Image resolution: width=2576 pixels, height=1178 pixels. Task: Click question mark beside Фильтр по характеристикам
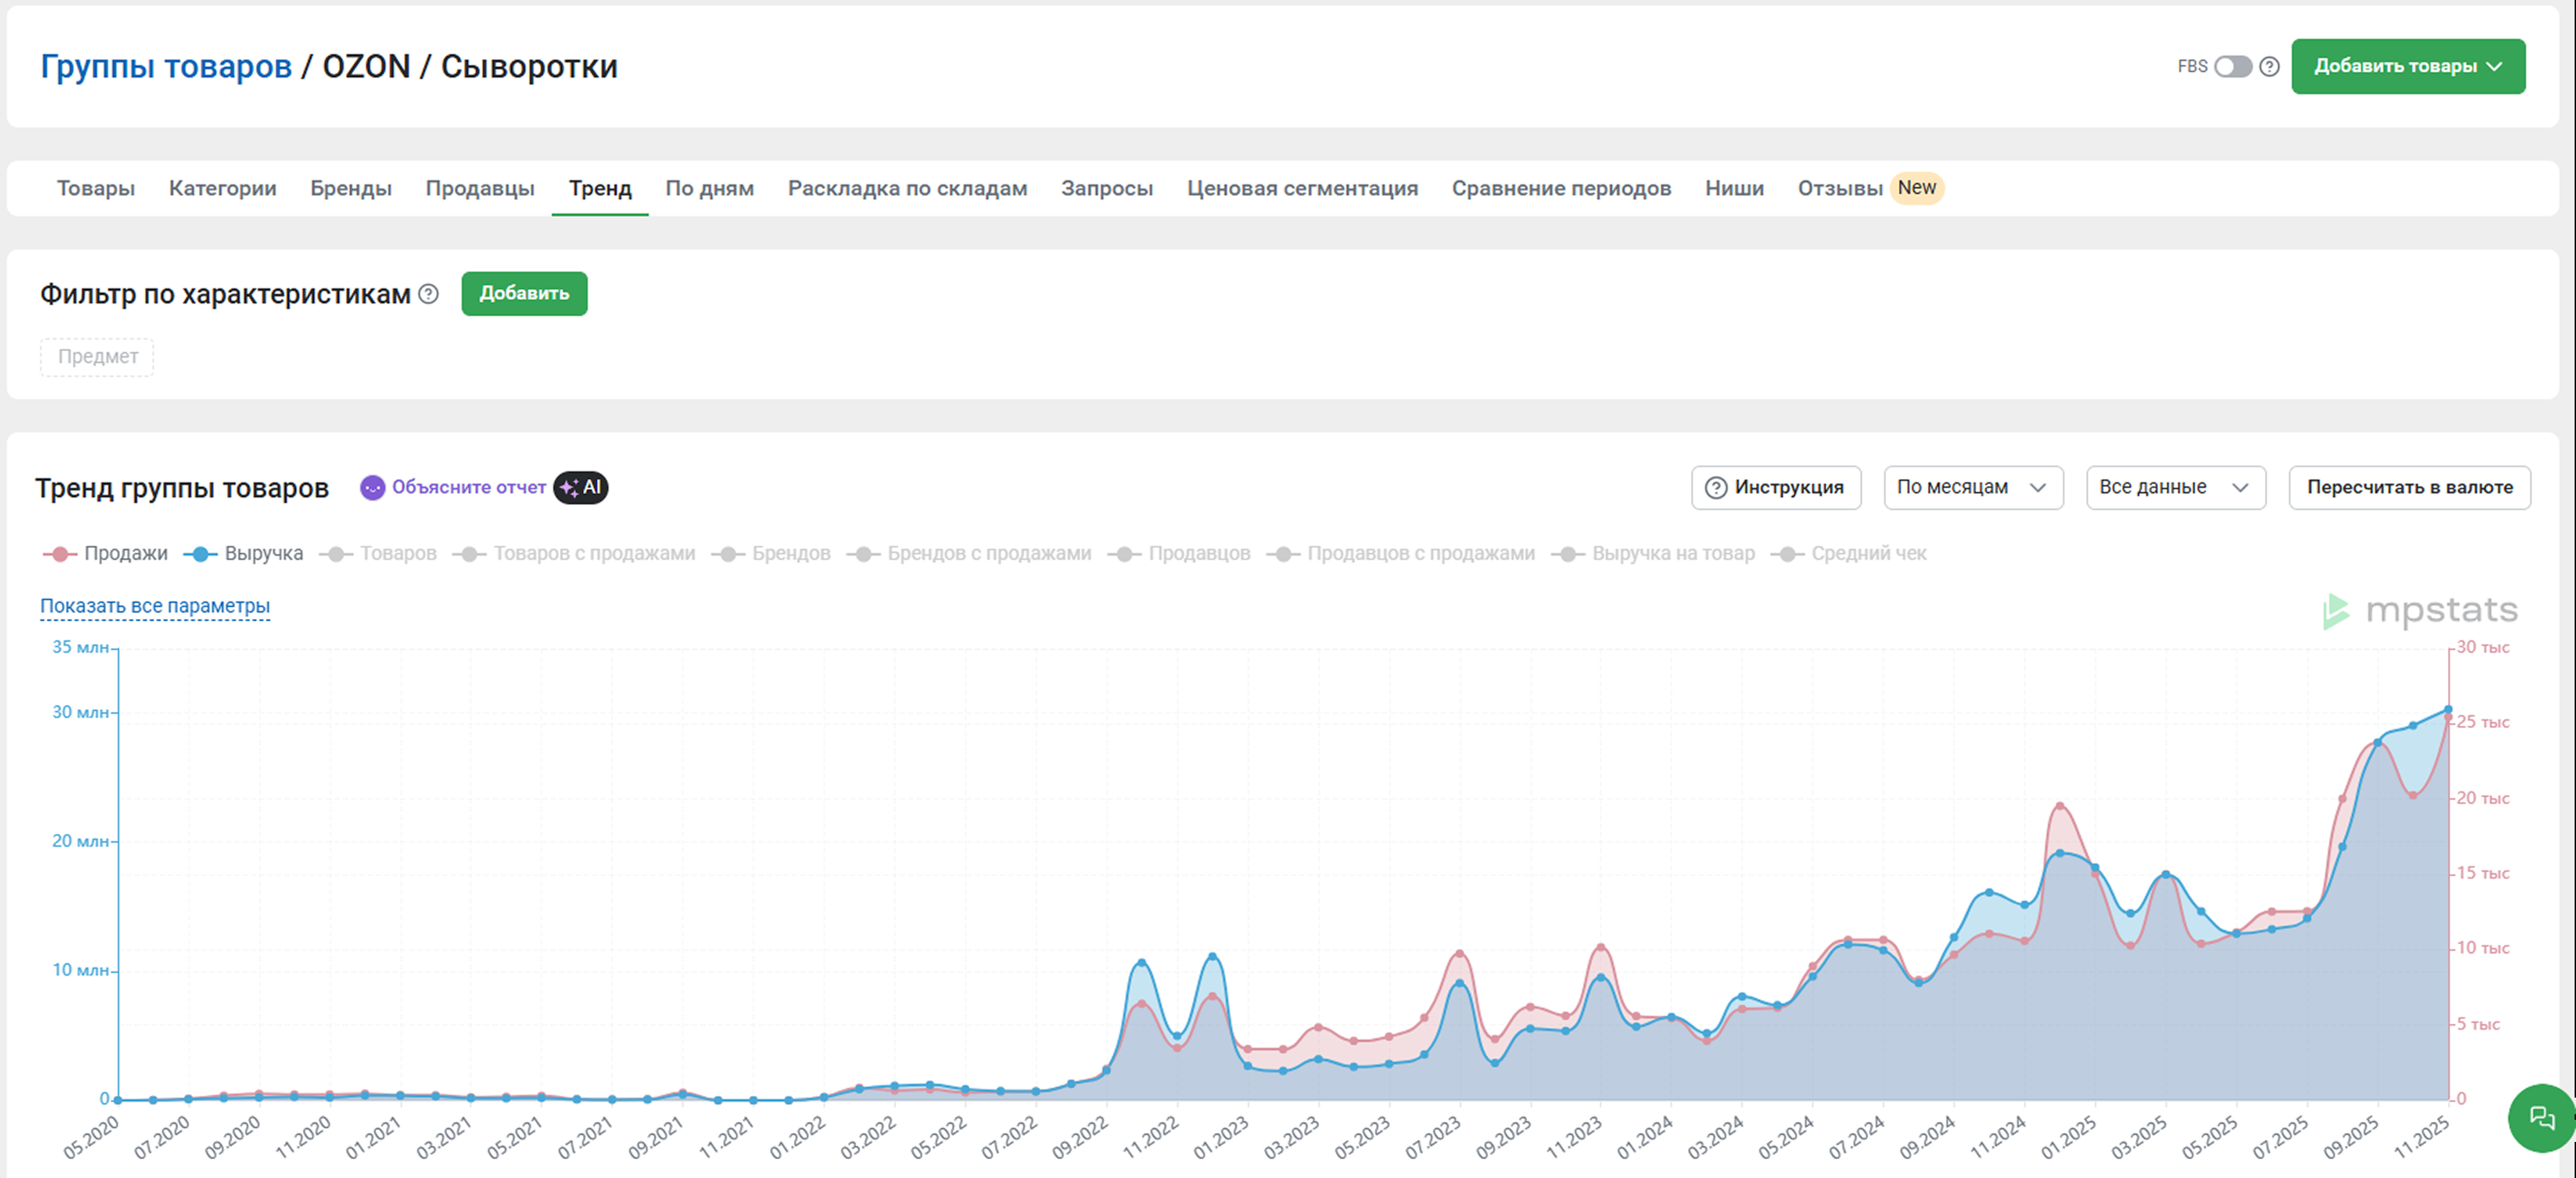coord(428,294)
